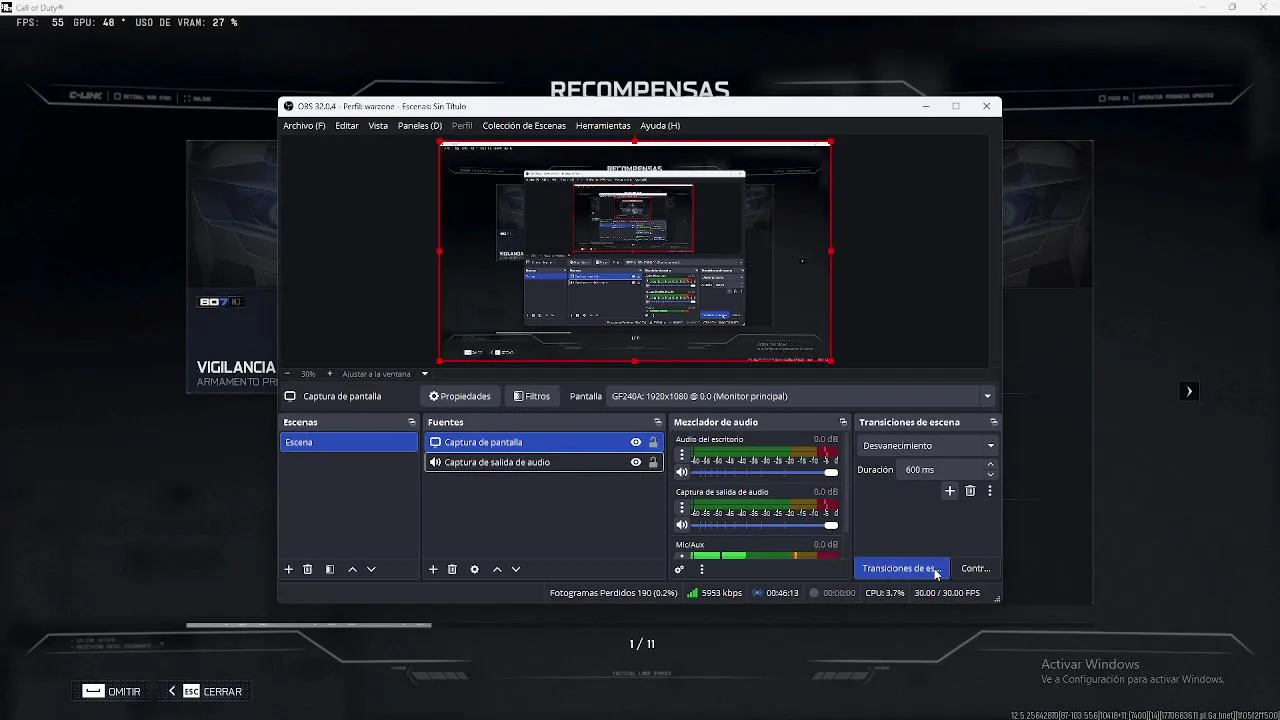Open source properties gear in Fuentes toolbar
Image resolution: width=1280 pixels, height=720 pixels.
tap(474, 569)
